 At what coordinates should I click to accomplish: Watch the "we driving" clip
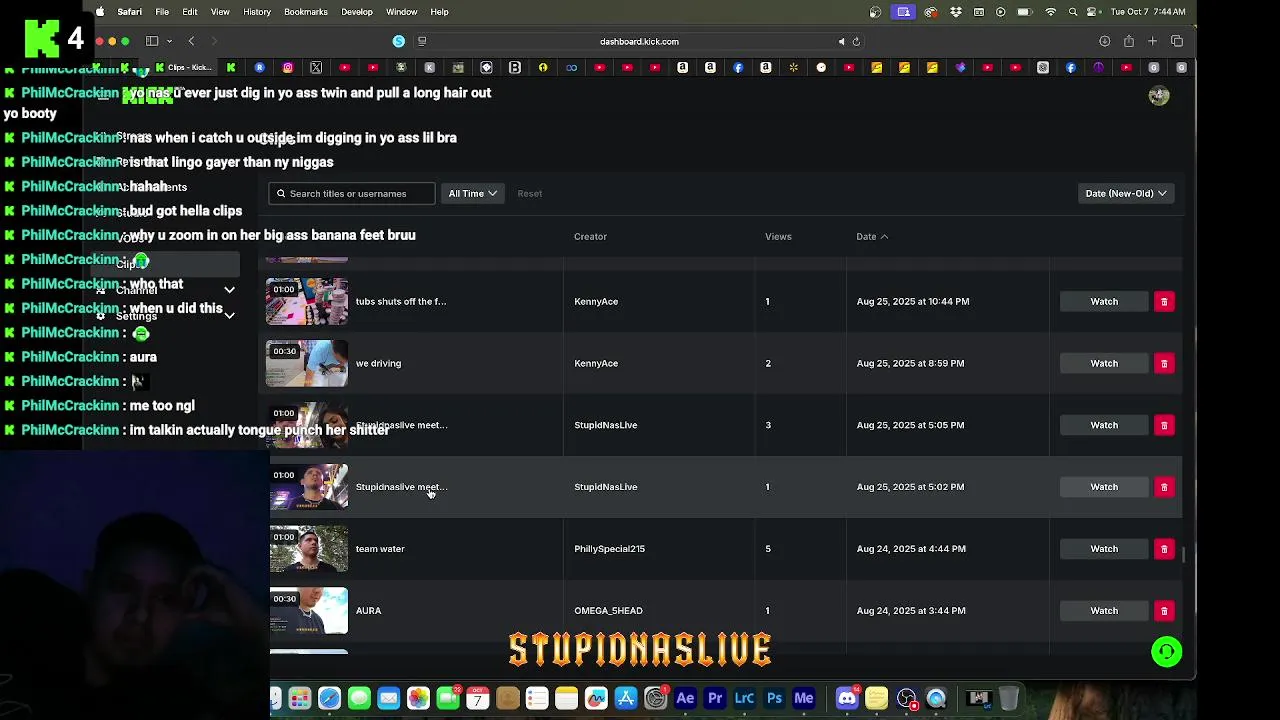pos(1104,363)
